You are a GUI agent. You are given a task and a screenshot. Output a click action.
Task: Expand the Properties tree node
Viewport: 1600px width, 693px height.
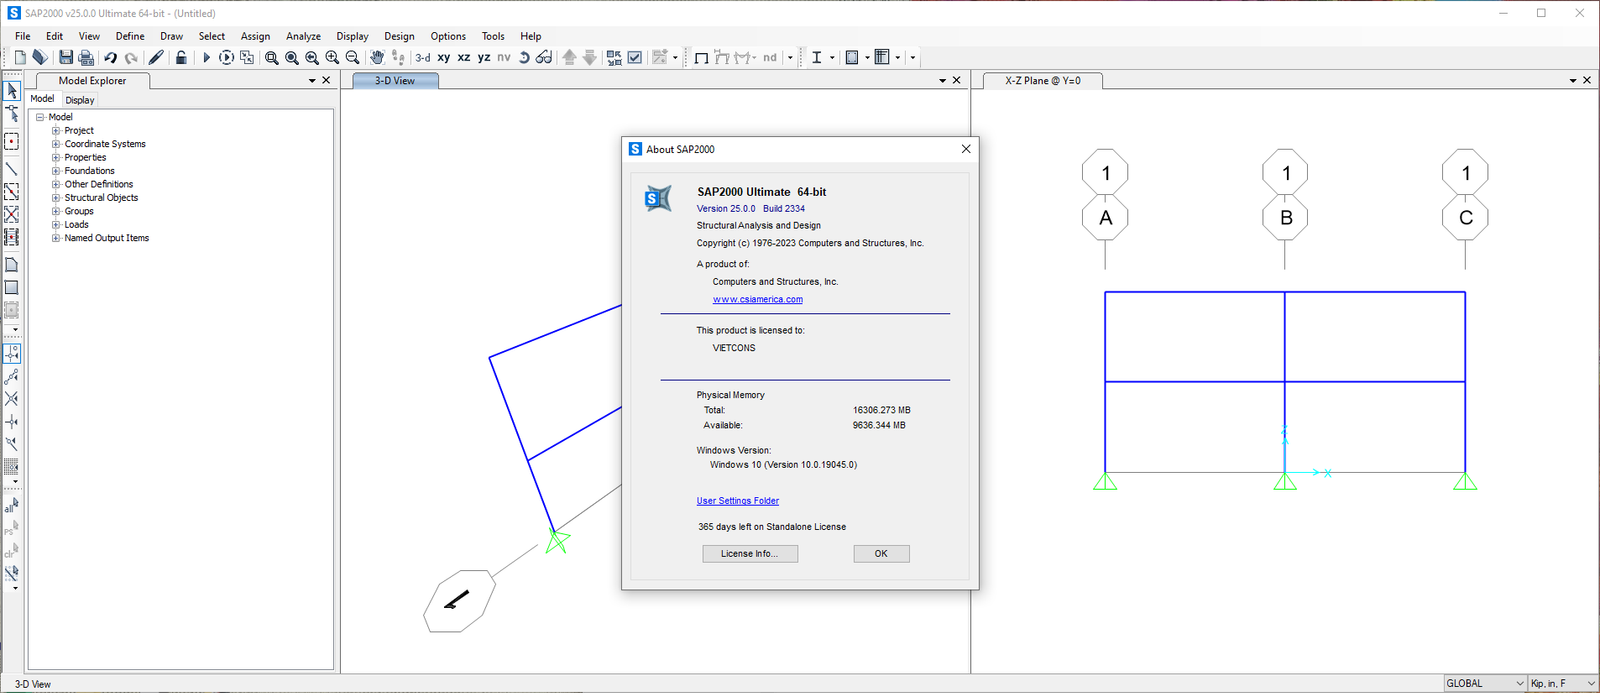pyautogui.click(x=56, y=158)
